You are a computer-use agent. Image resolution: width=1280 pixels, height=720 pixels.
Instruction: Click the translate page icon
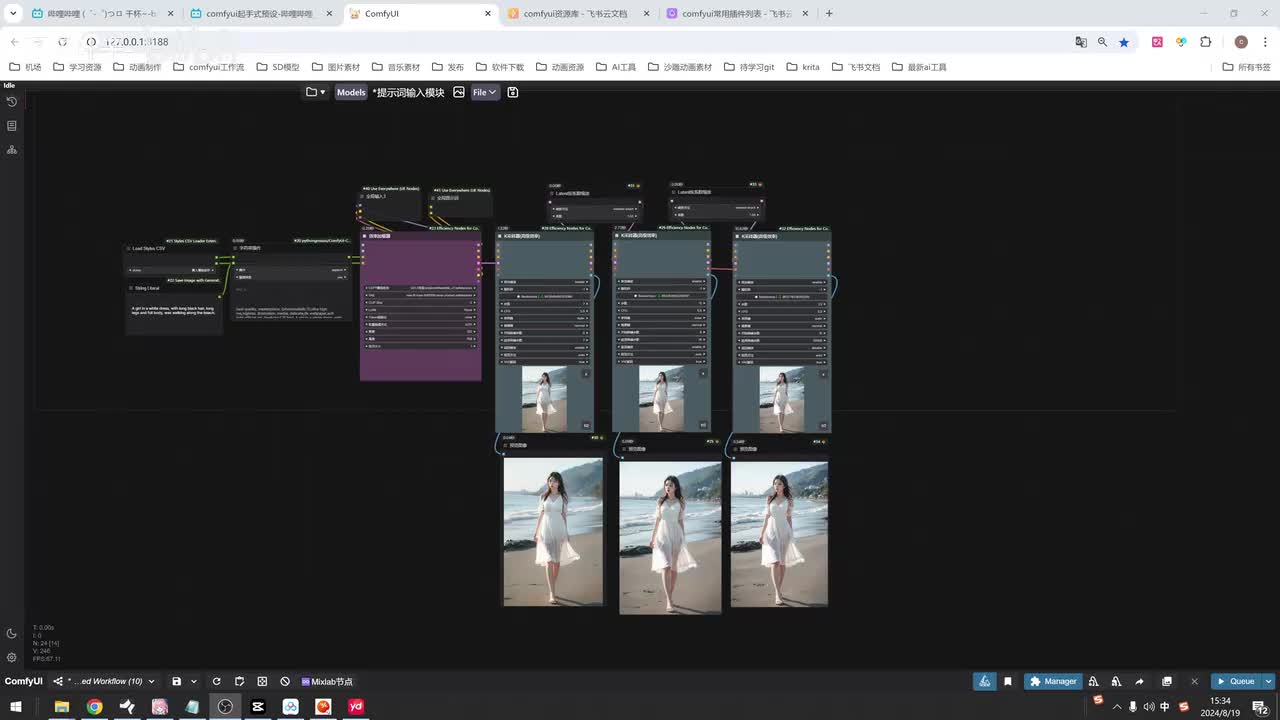coord(1081,42)
